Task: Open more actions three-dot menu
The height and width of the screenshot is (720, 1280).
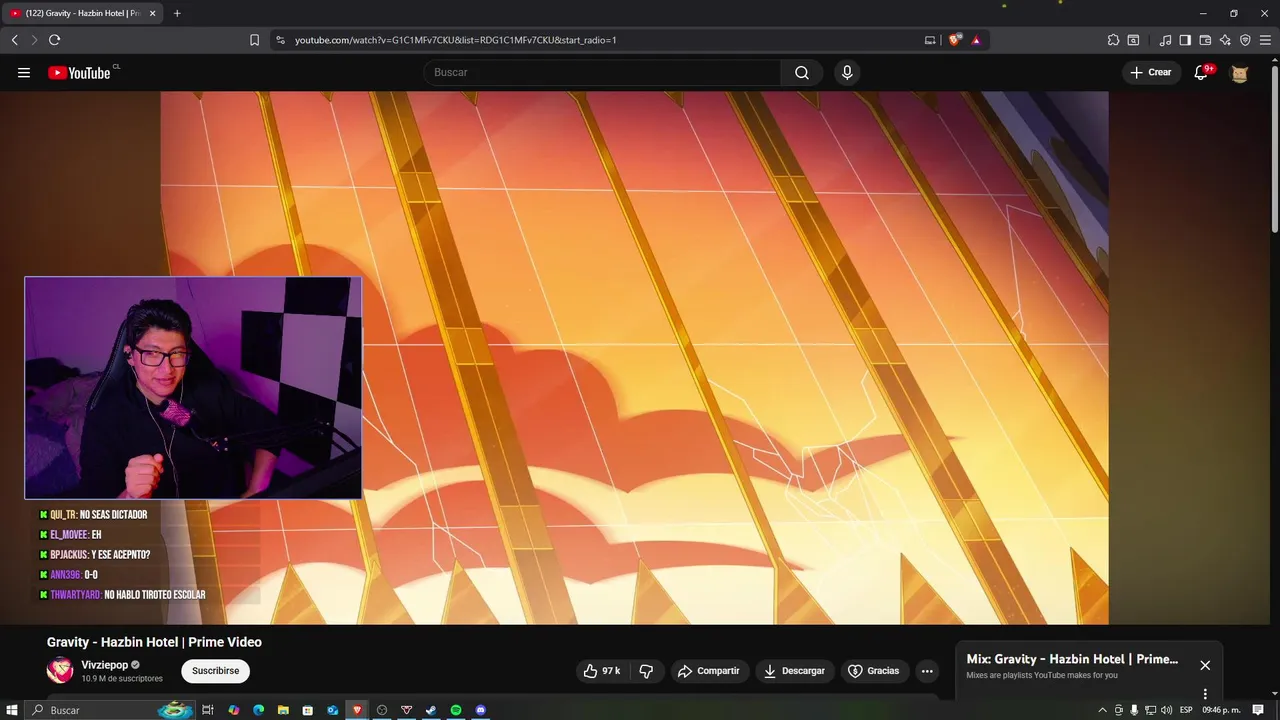Action: [927, 671]
